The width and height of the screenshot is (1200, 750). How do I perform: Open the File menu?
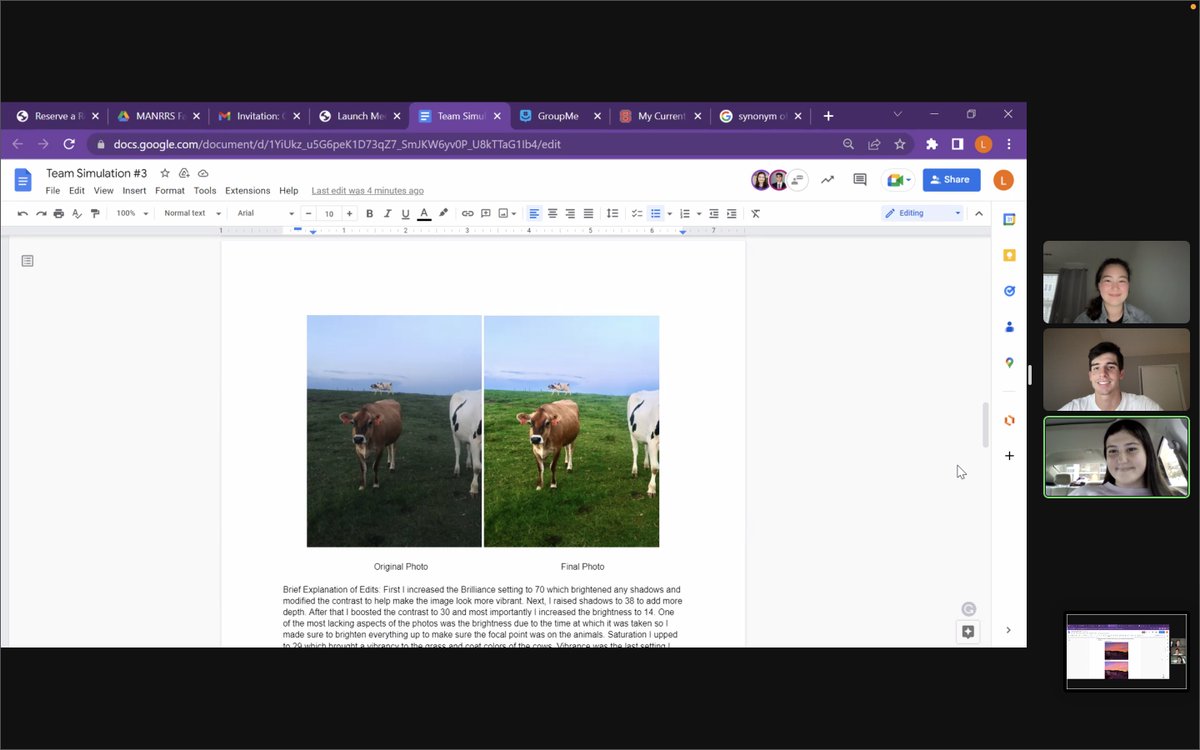tap(53, 190)
